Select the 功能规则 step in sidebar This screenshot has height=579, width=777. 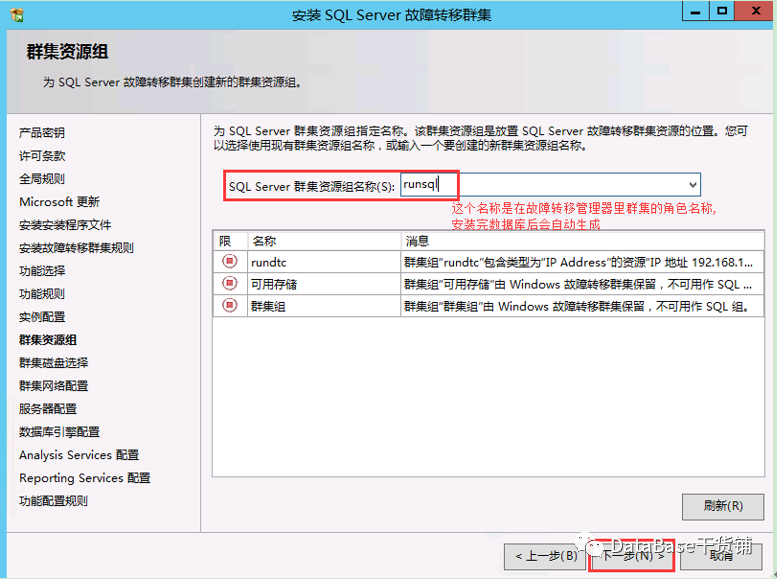point(42,294)
